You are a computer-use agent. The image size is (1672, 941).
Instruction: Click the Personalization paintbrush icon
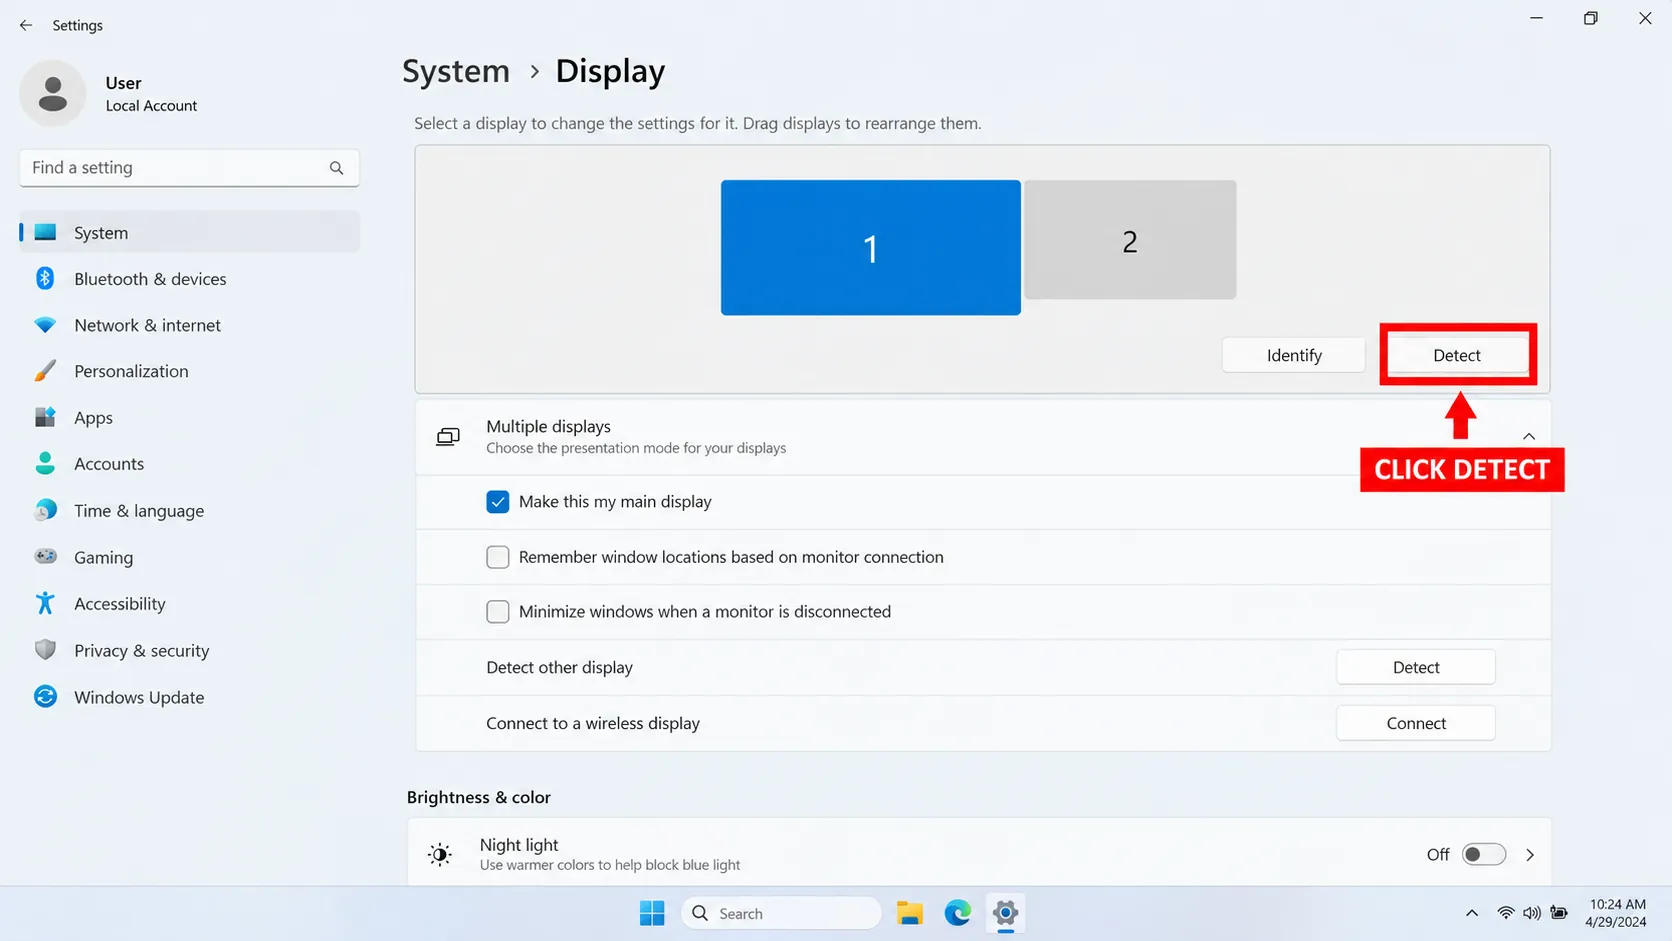click(x=45, y=371)
